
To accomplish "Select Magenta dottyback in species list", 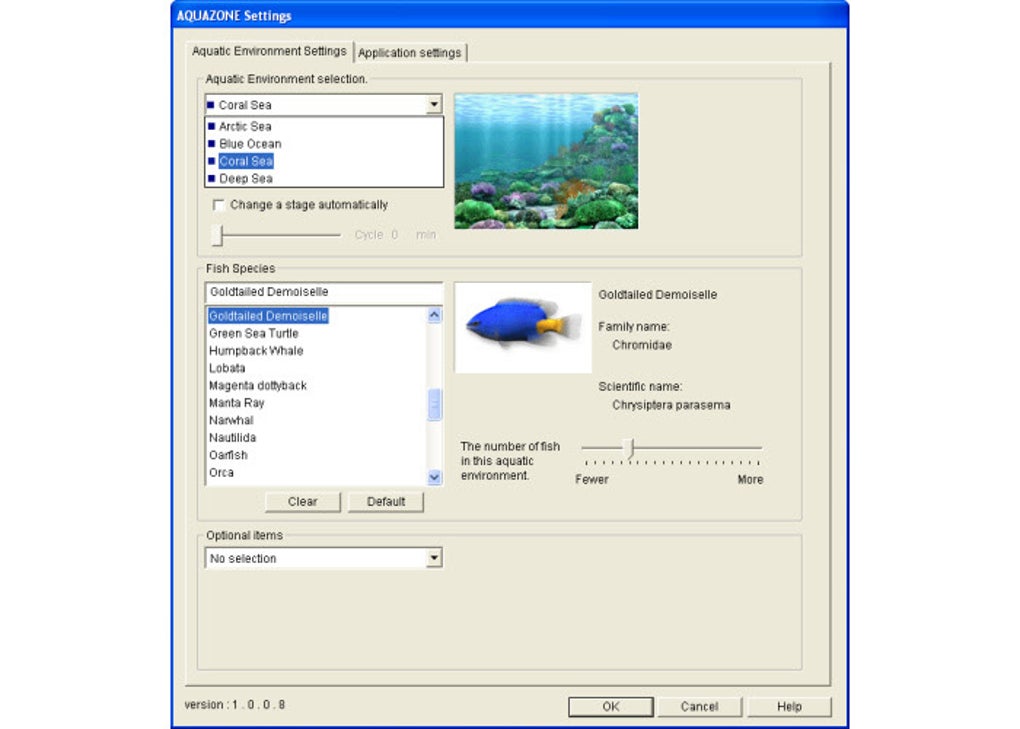I will (258, 386).
